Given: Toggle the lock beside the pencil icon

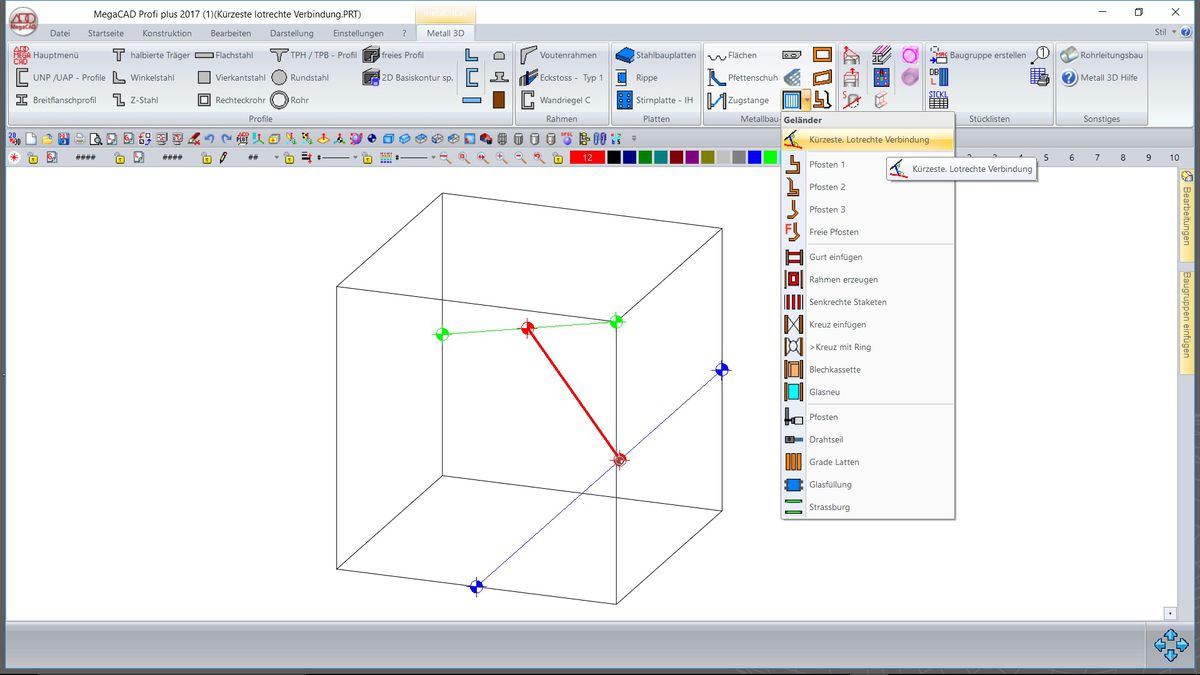Looking at the screenshot, I should pyautogui.click(x=206, y=158).
